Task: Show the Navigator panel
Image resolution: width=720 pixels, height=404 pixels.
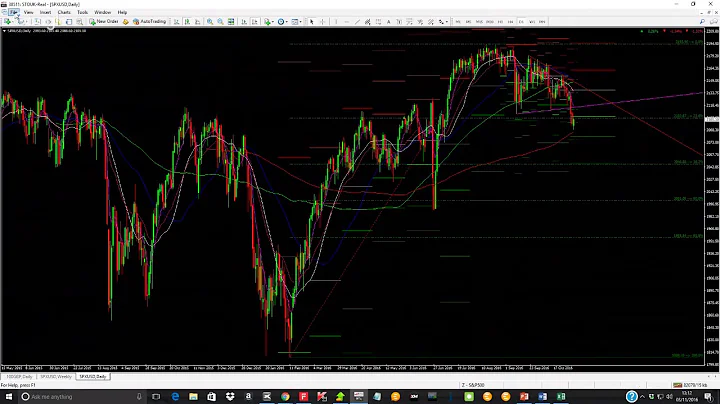Action: click(58, 22)
